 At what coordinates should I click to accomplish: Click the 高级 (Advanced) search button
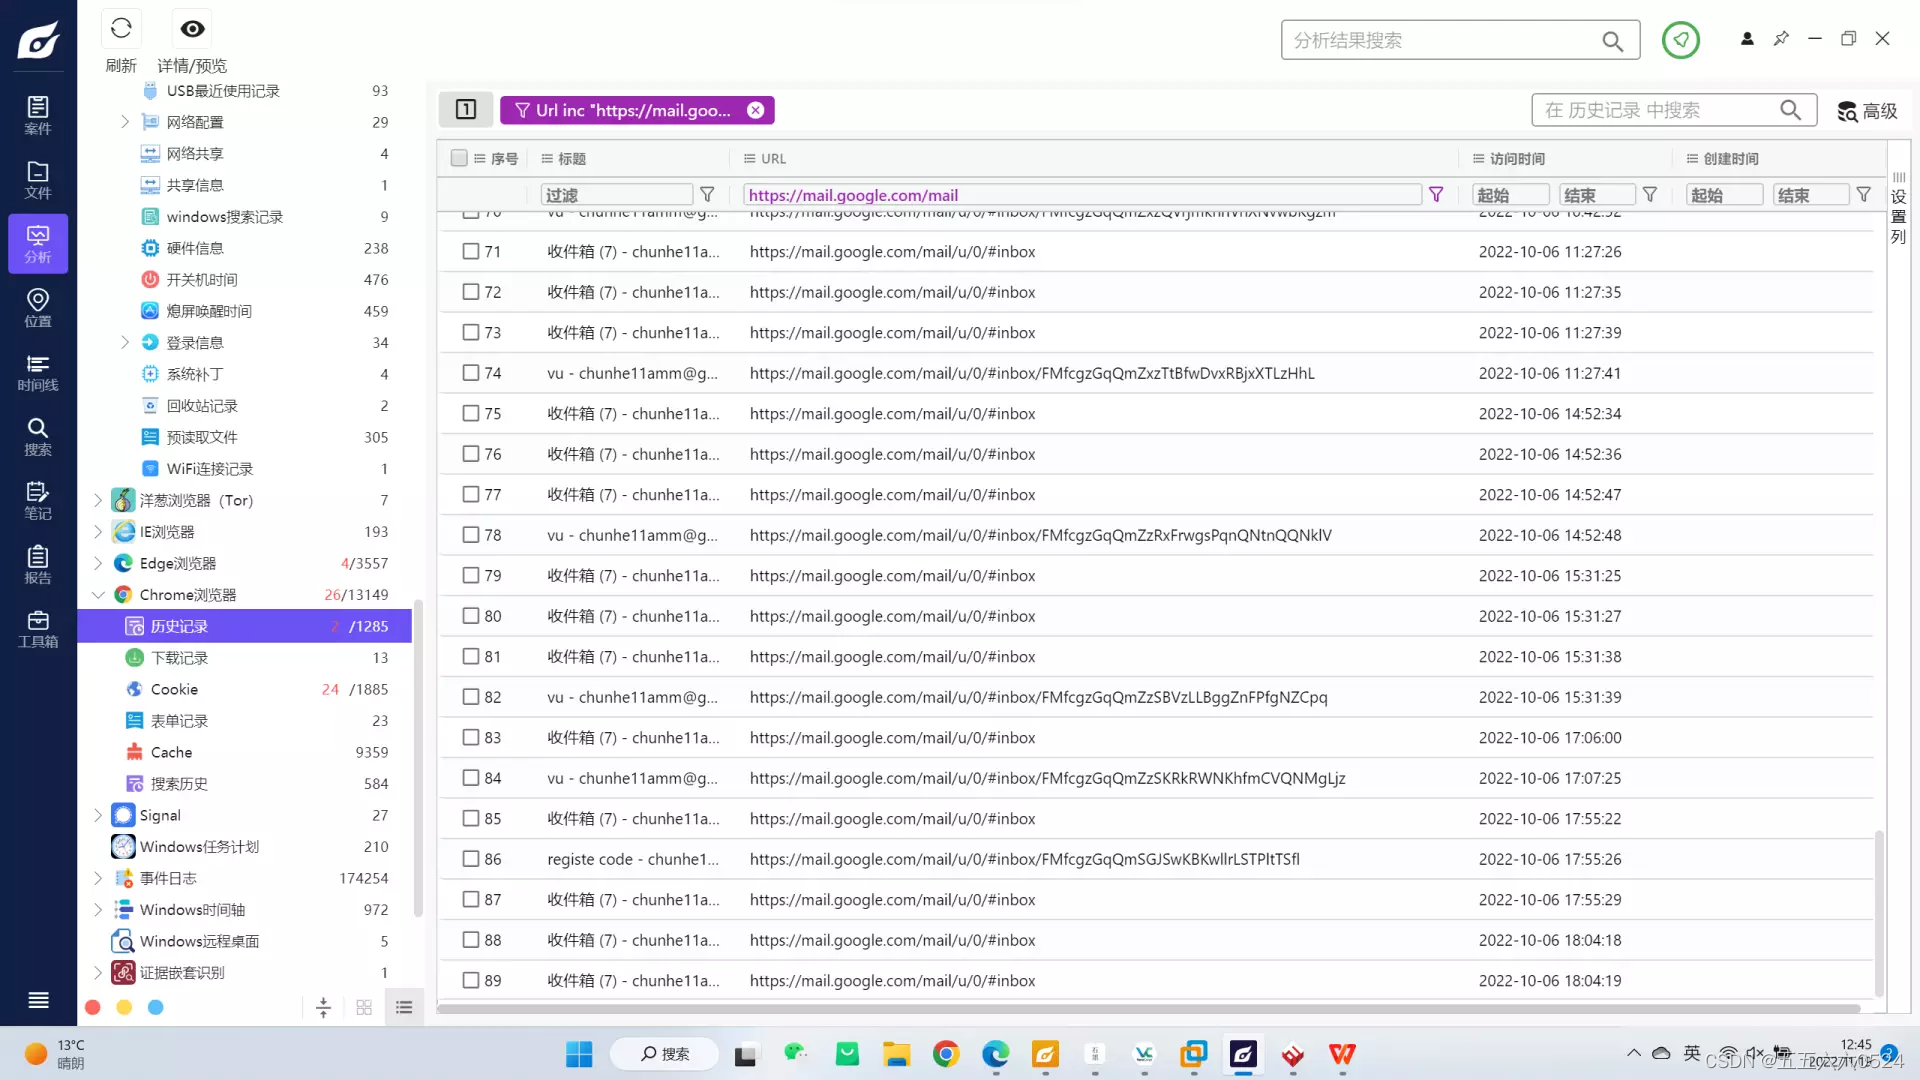[1867, 111]
